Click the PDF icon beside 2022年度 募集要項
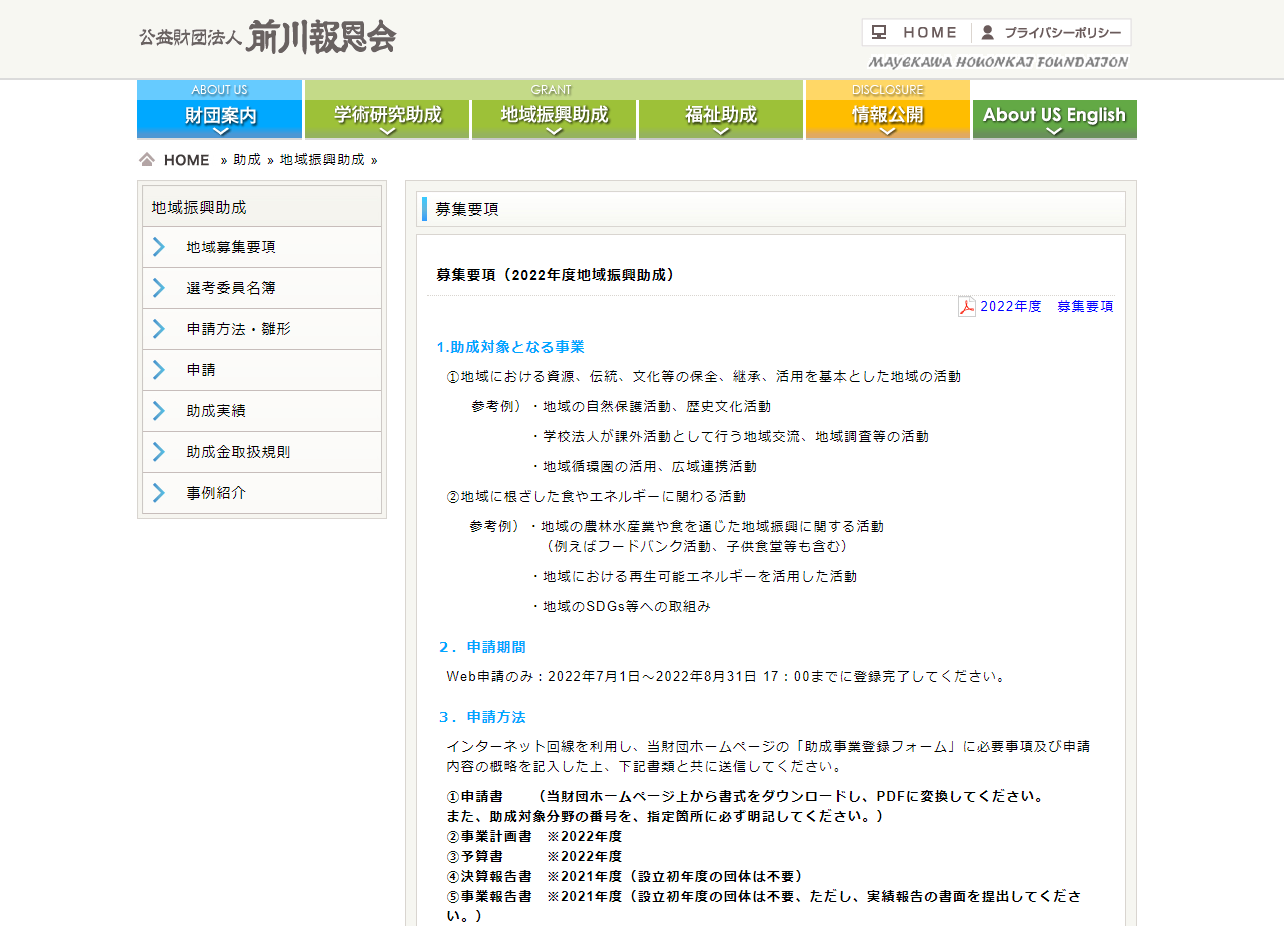 [966, 307]
